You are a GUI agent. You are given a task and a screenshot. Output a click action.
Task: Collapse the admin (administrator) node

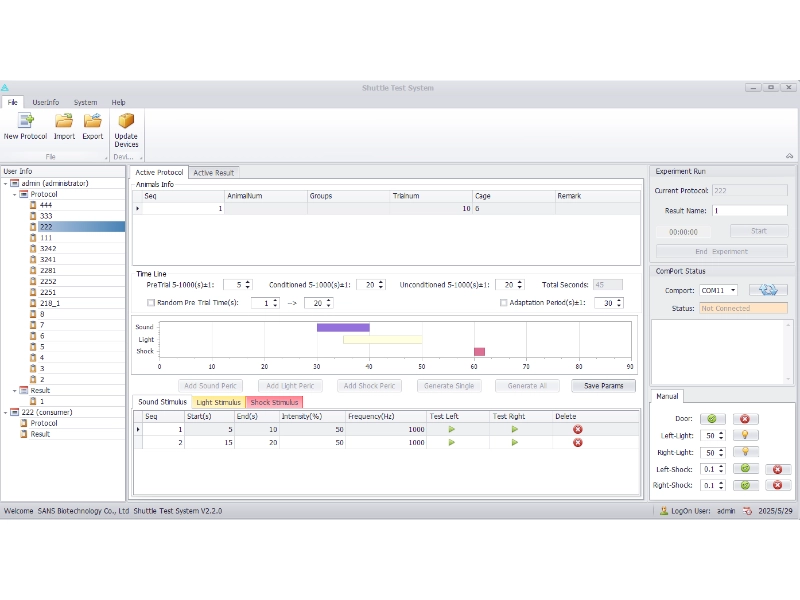point(6,183)
